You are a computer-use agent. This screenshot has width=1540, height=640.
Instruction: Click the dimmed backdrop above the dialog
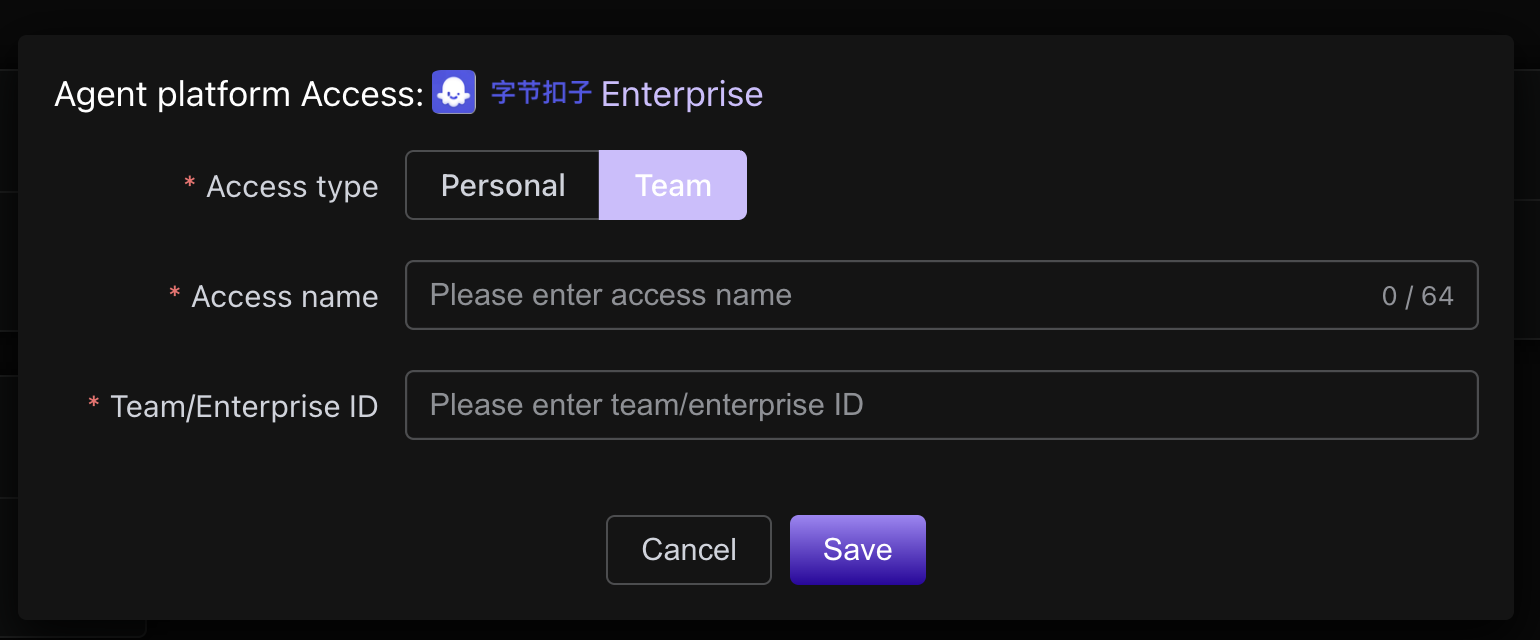point(770,16)
